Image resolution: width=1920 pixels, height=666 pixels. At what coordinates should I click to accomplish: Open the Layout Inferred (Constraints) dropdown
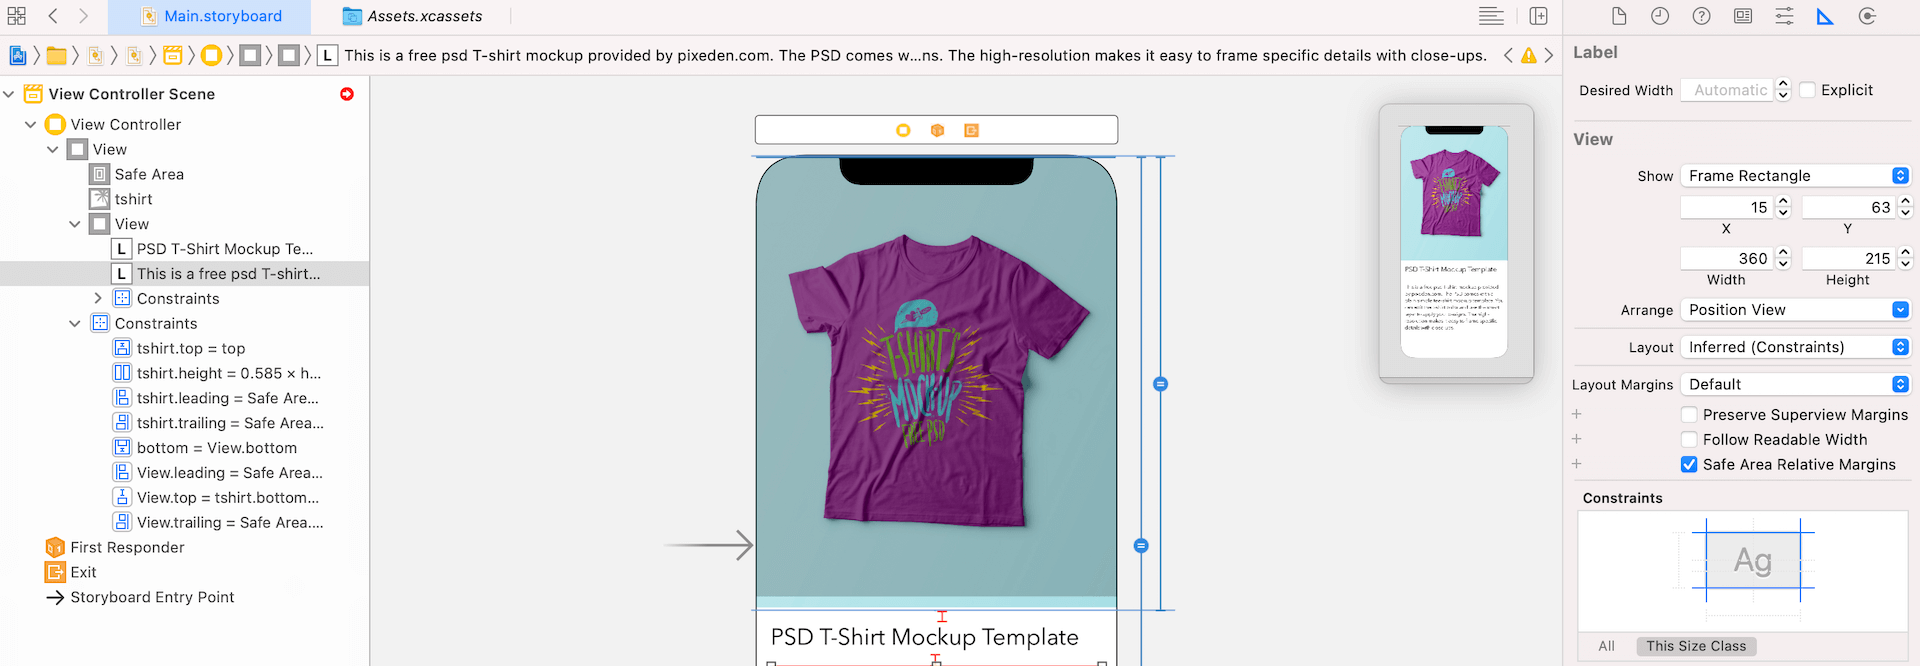pyautogui.click(x=1796, y=347)
